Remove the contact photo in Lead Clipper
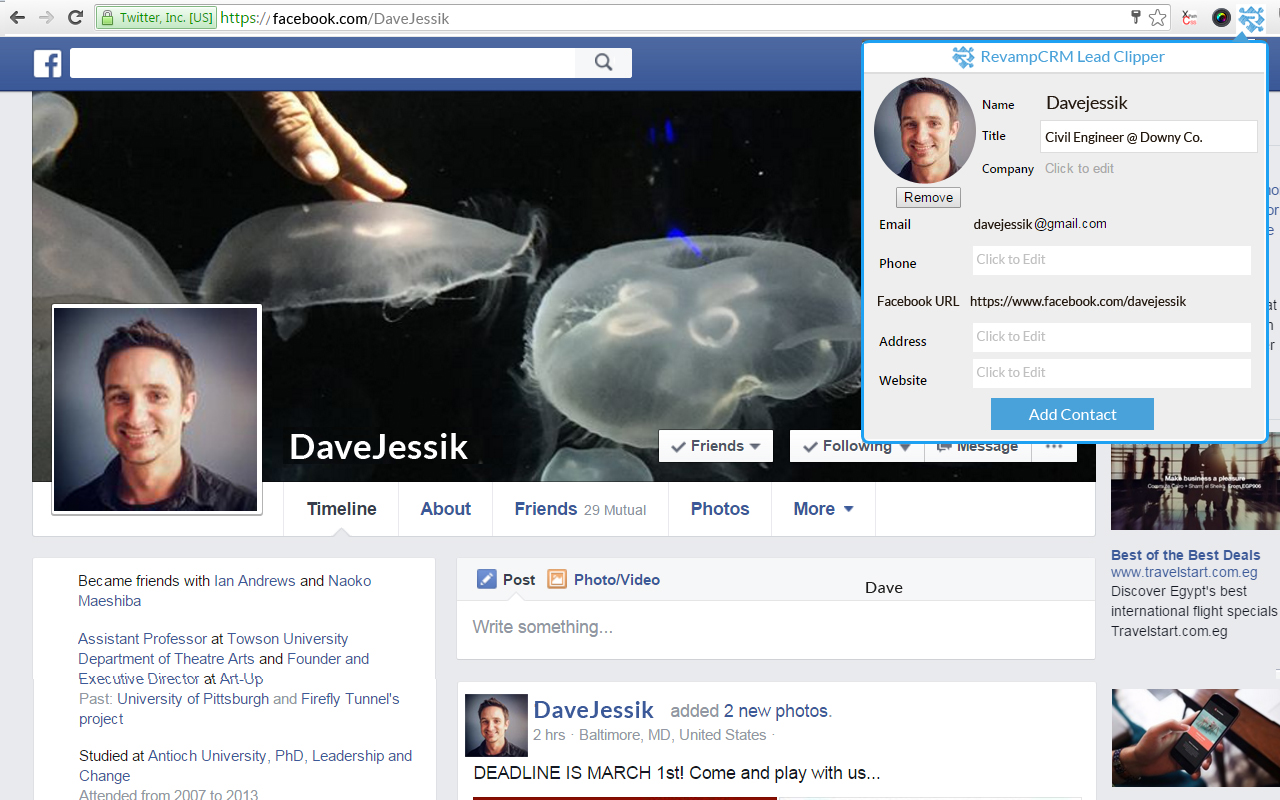 pyautogui.click(x=928, y=197)
